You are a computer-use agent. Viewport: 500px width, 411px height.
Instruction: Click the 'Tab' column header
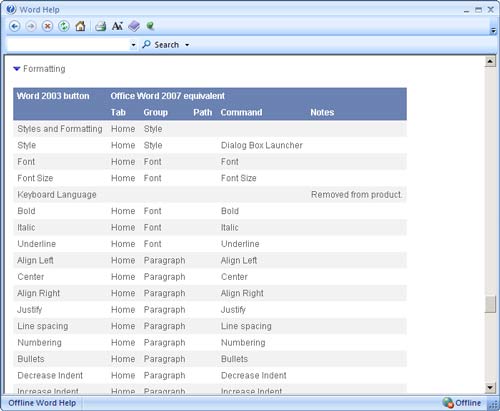coord(118,112)
